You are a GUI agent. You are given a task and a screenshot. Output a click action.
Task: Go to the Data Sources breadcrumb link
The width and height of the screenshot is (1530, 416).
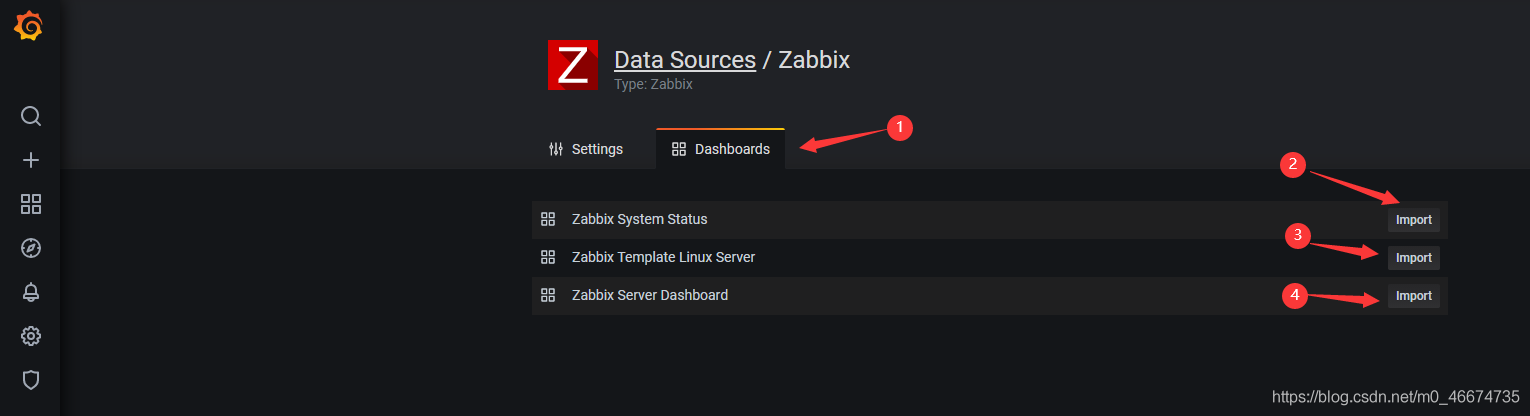(685, 60)
